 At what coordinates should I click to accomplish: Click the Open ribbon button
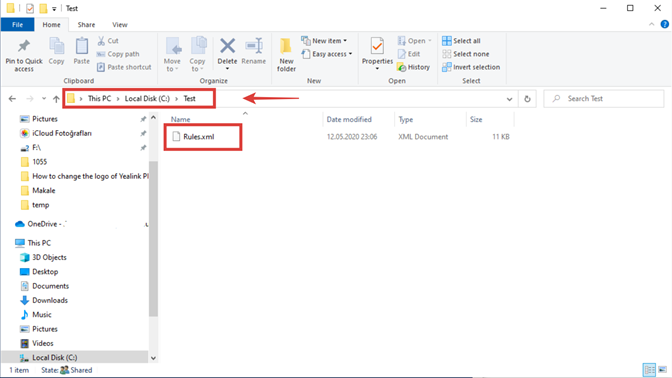pos(414,41)
